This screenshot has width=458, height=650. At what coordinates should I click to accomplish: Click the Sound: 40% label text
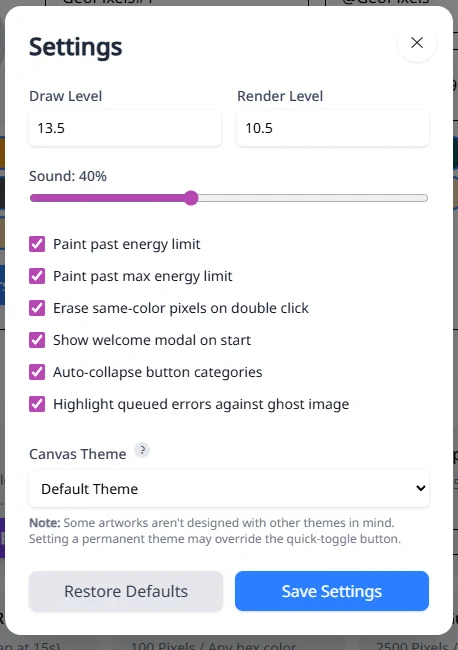pyautogui.click(x=68, y=176)
